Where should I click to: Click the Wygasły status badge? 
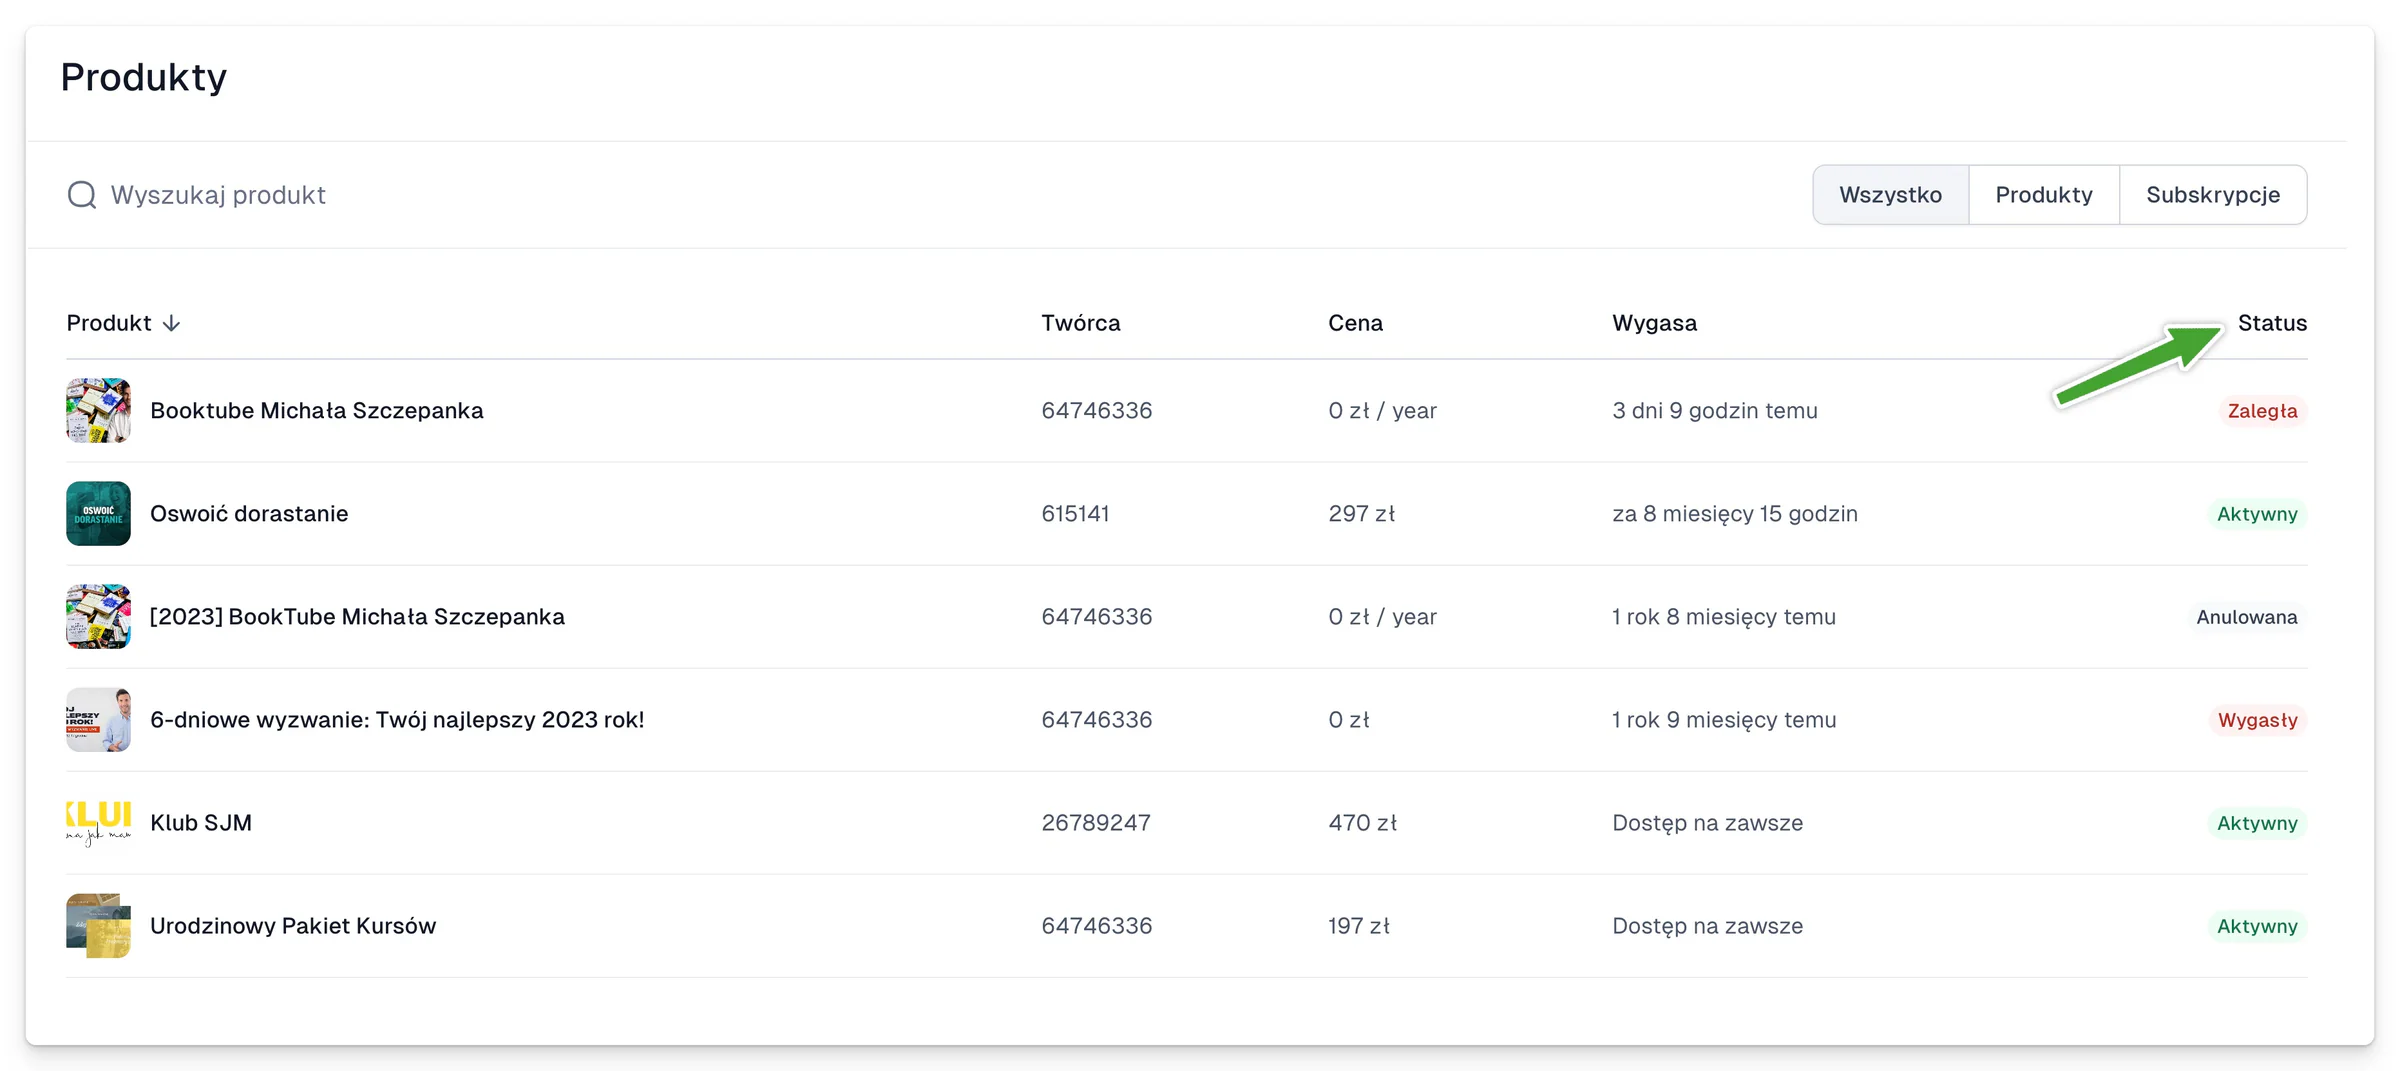tap(2257, 719)
